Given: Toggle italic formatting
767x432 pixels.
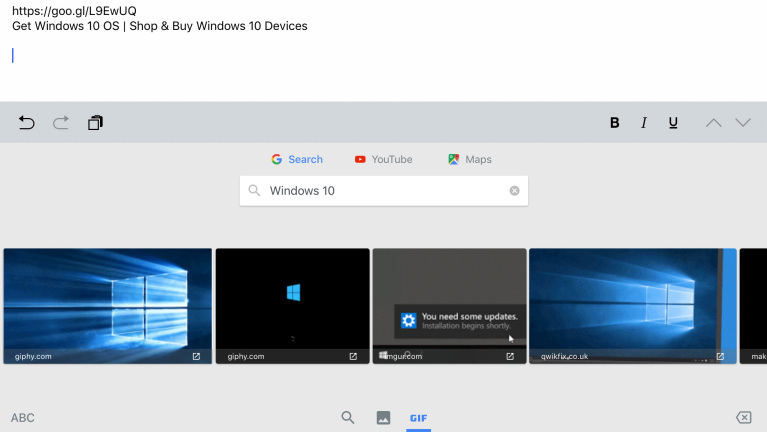Looking at the screenshot, I should [644, 123].
